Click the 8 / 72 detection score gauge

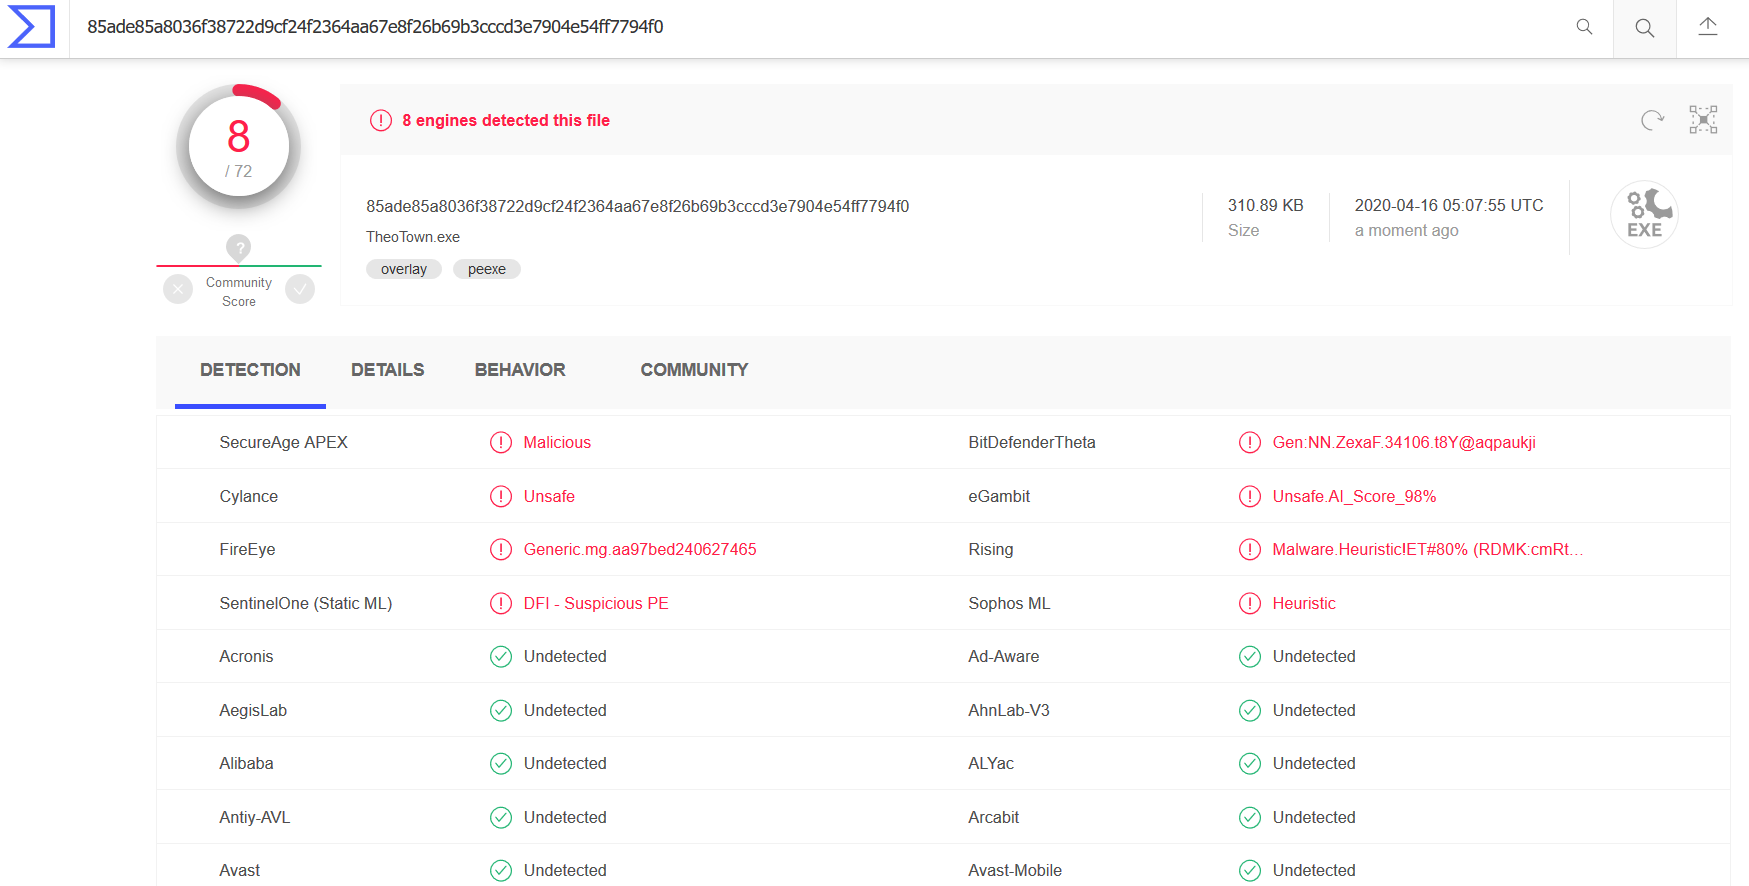click(x=238, y=147)
